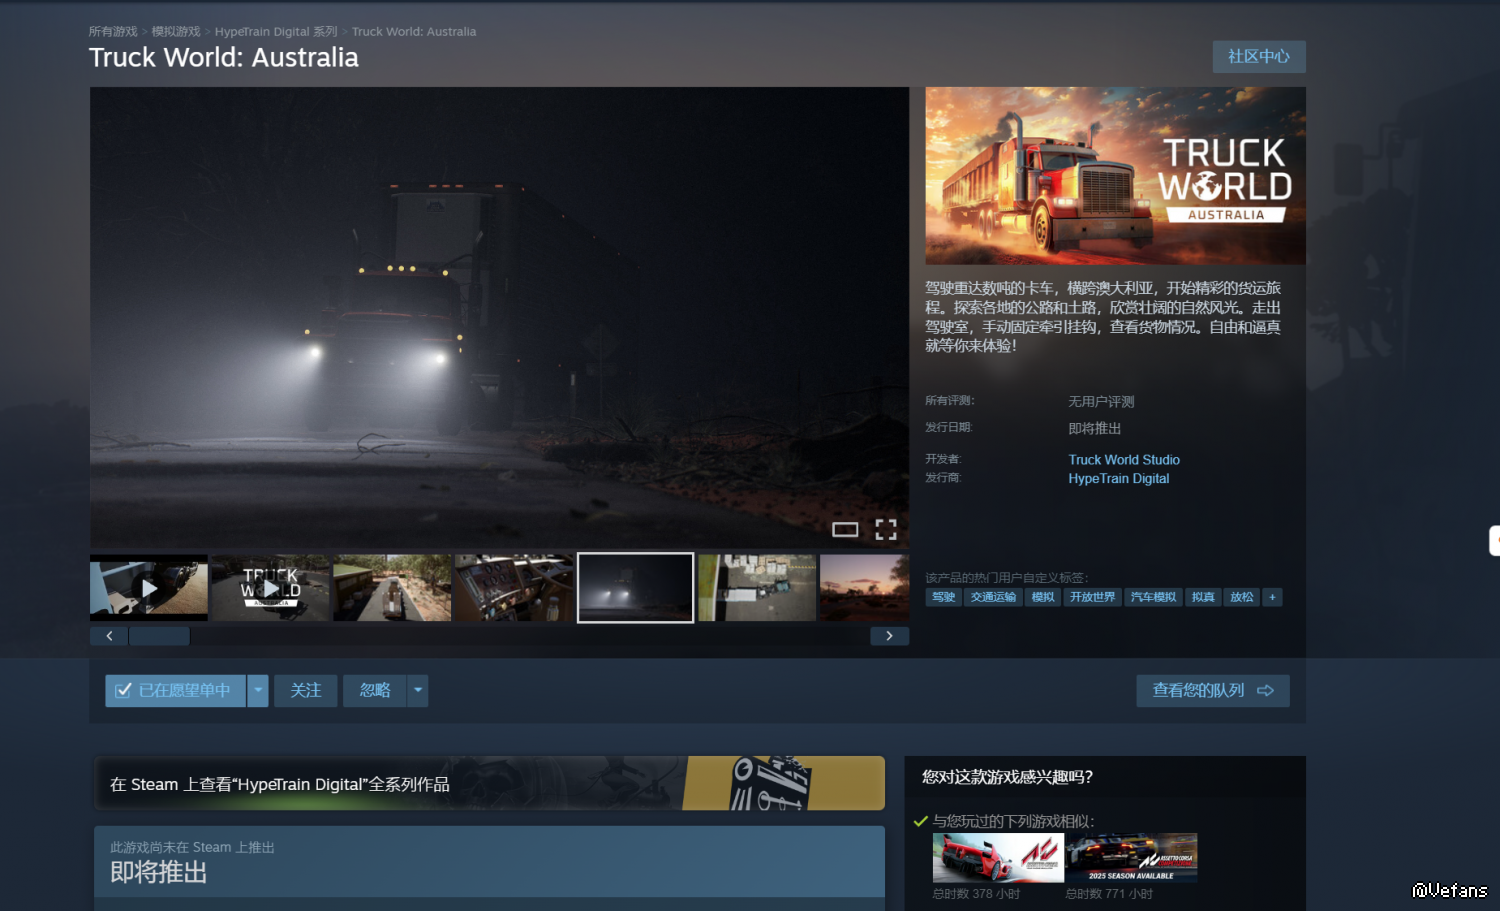Go to 模拟游戏 breadcrumb category

click(176, 32)
